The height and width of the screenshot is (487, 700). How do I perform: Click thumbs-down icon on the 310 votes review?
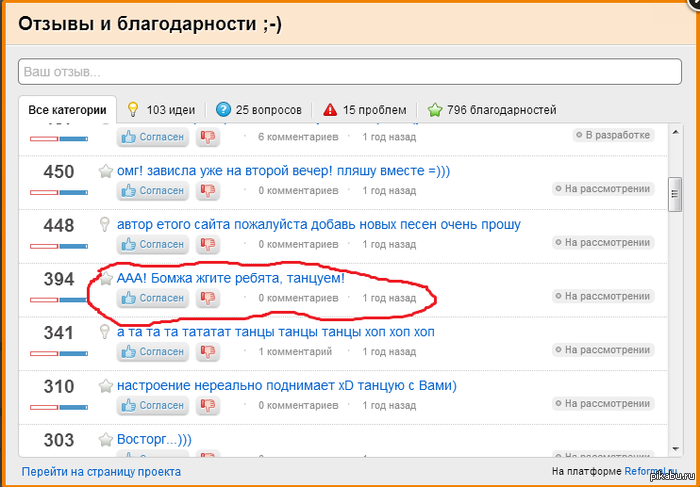(208, 405)
